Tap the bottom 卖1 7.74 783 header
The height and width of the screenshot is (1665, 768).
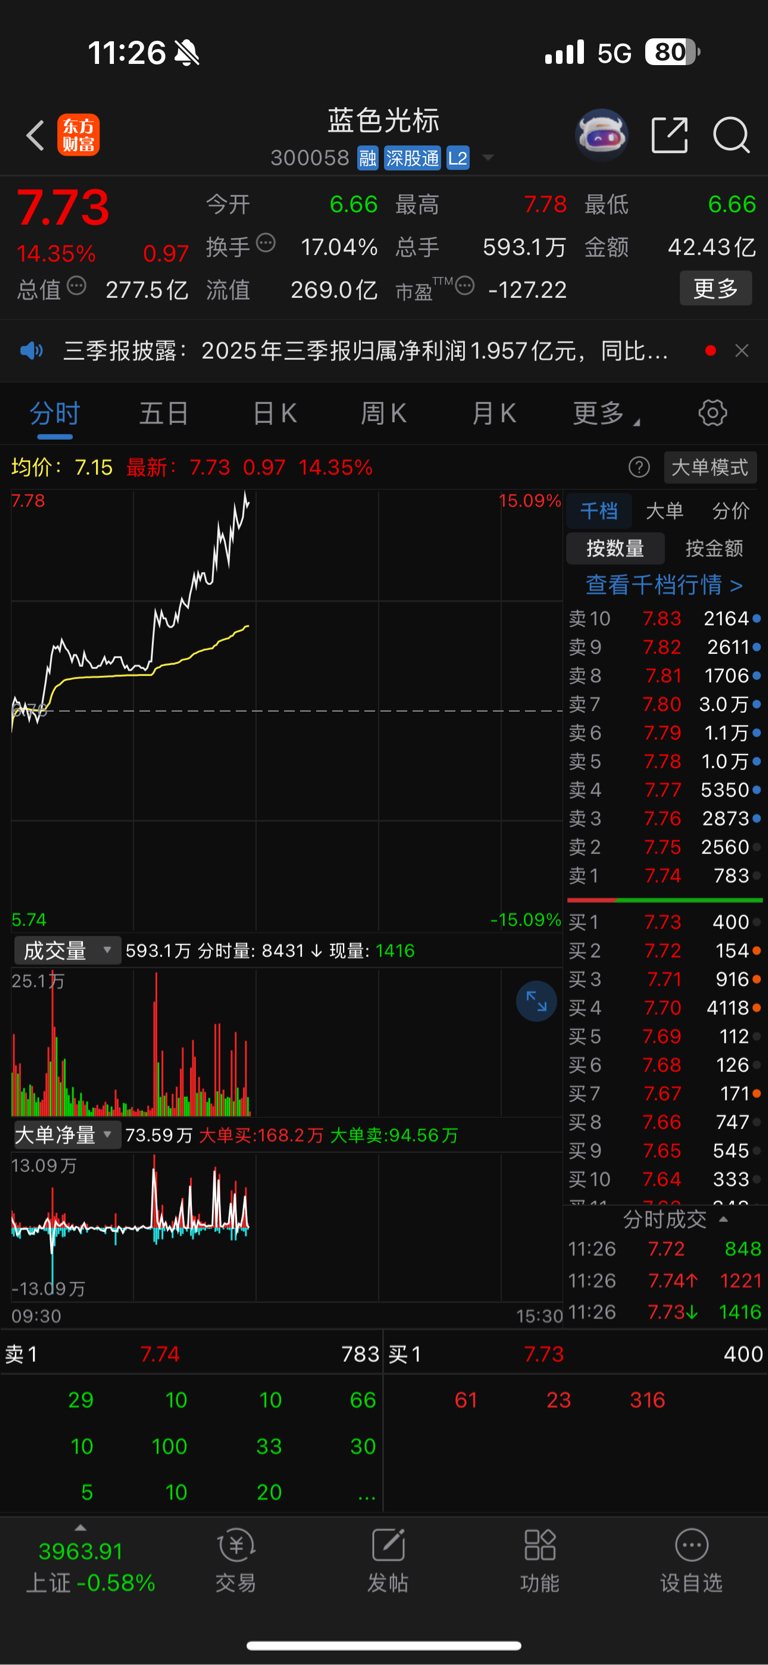(x=191, y=1354)
